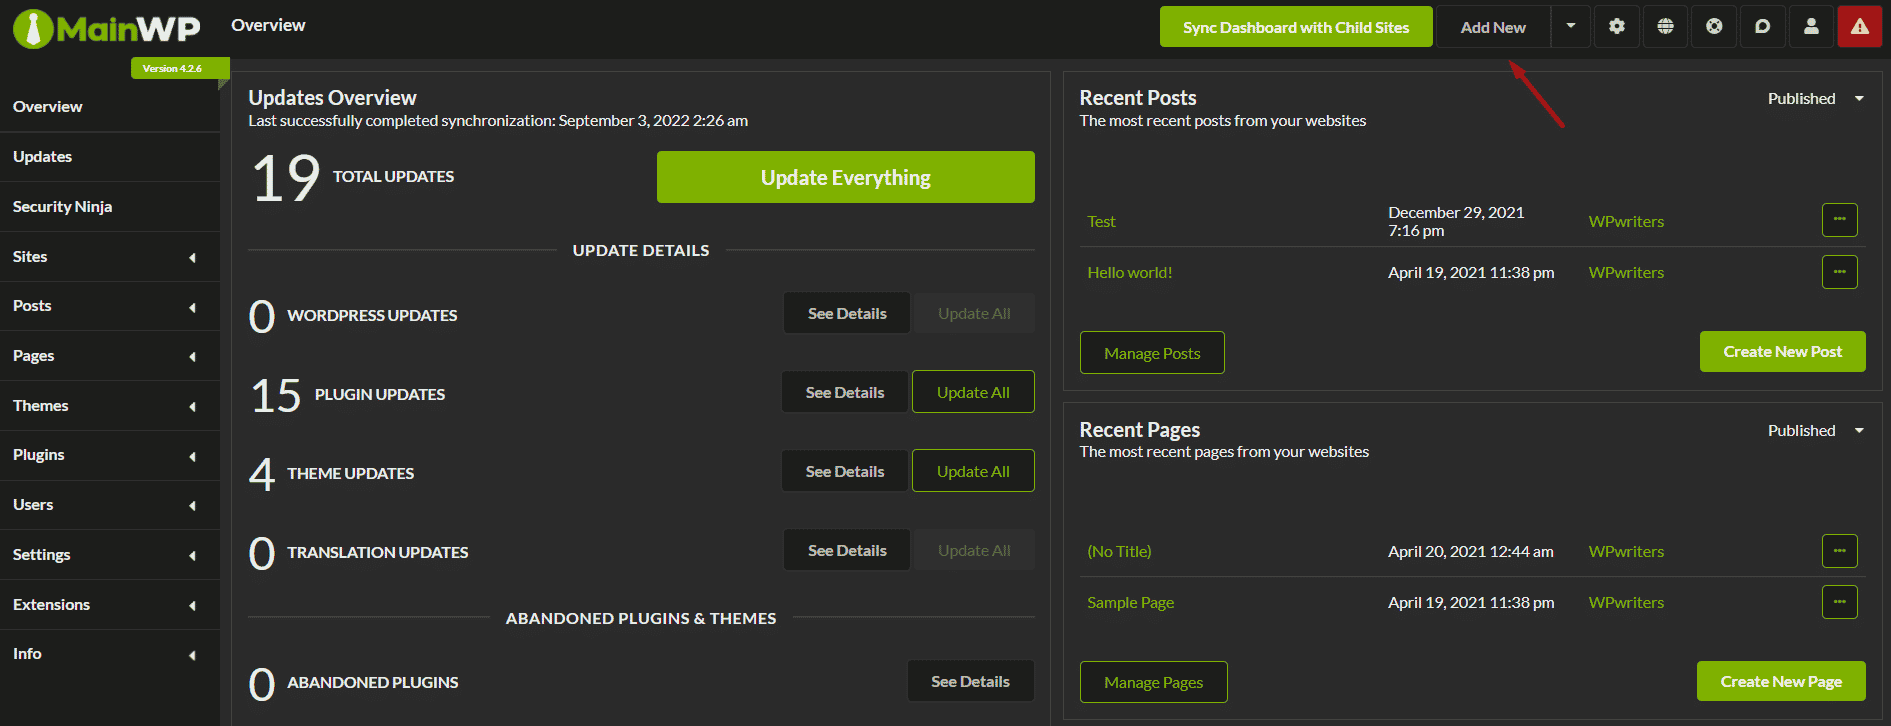Click the 15 plugin updates count
1891x726 pixels.
pos(276,395)
